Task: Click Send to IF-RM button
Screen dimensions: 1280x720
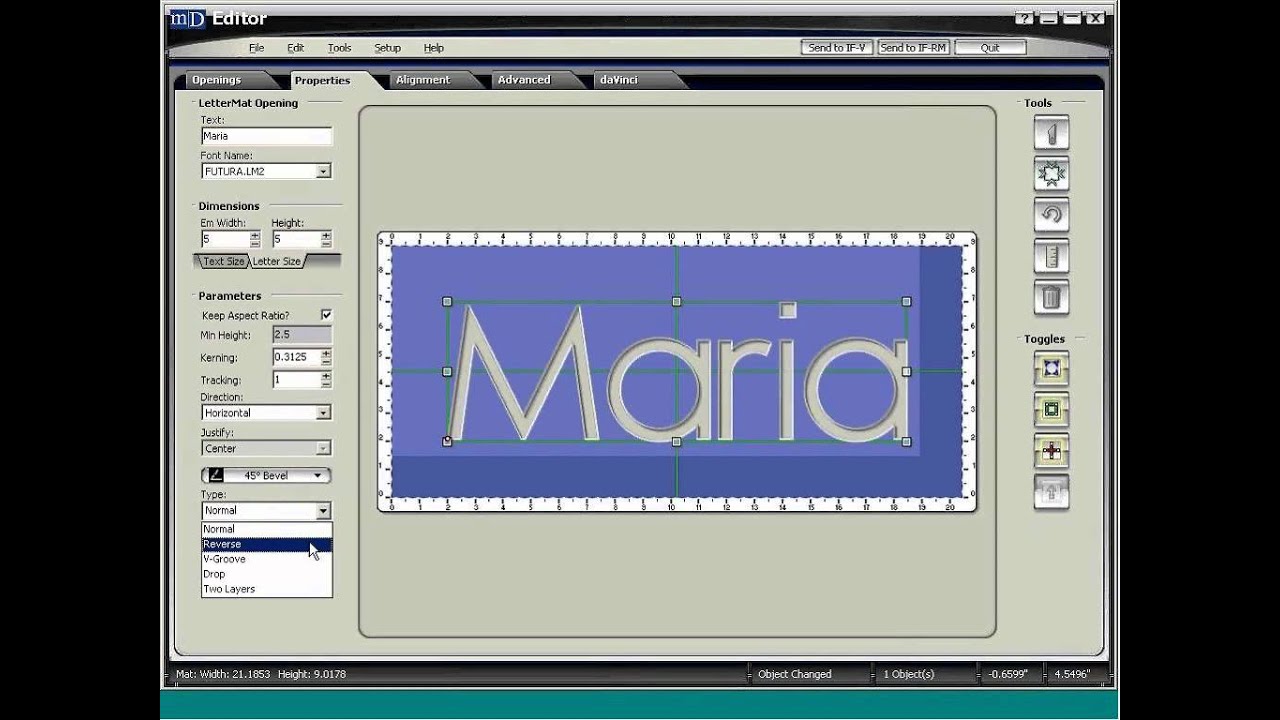Action: (x=913, y=48)
